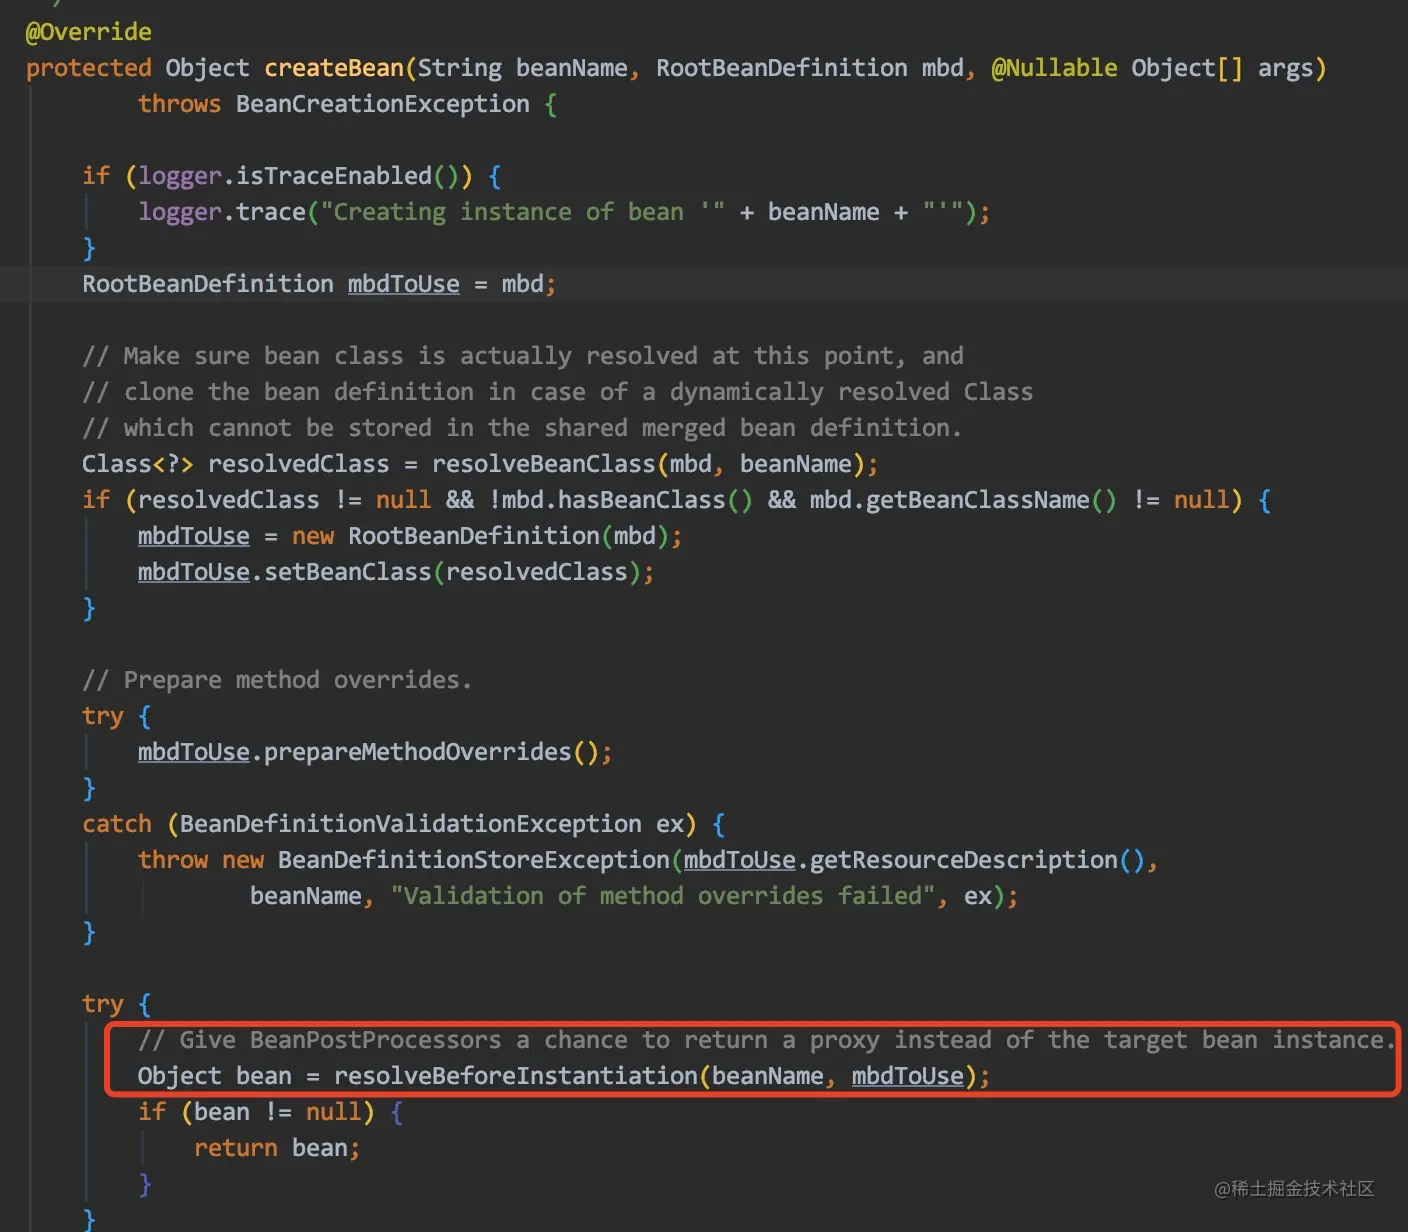
Task: Select the 'Object[] args' parameter
Action: point(1222,68)
